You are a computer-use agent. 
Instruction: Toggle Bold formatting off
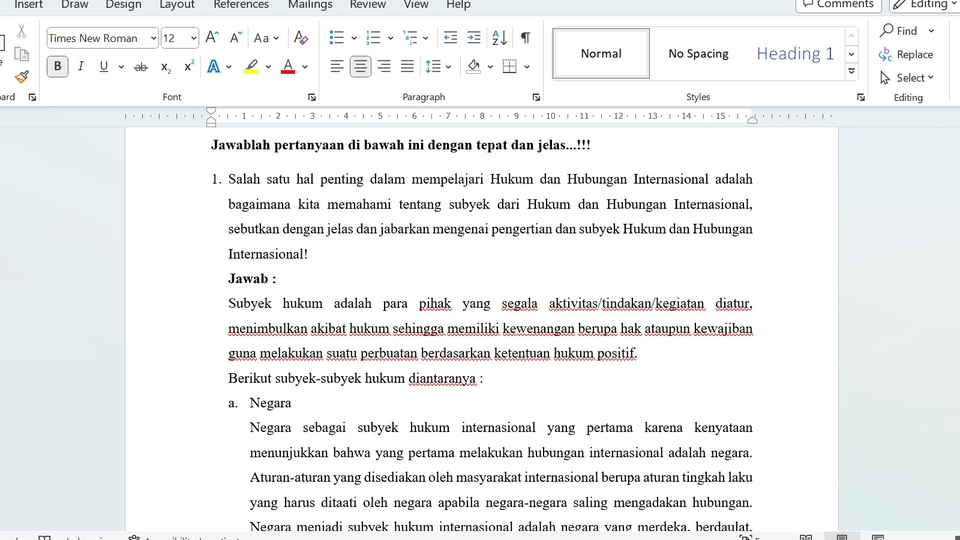58,67
